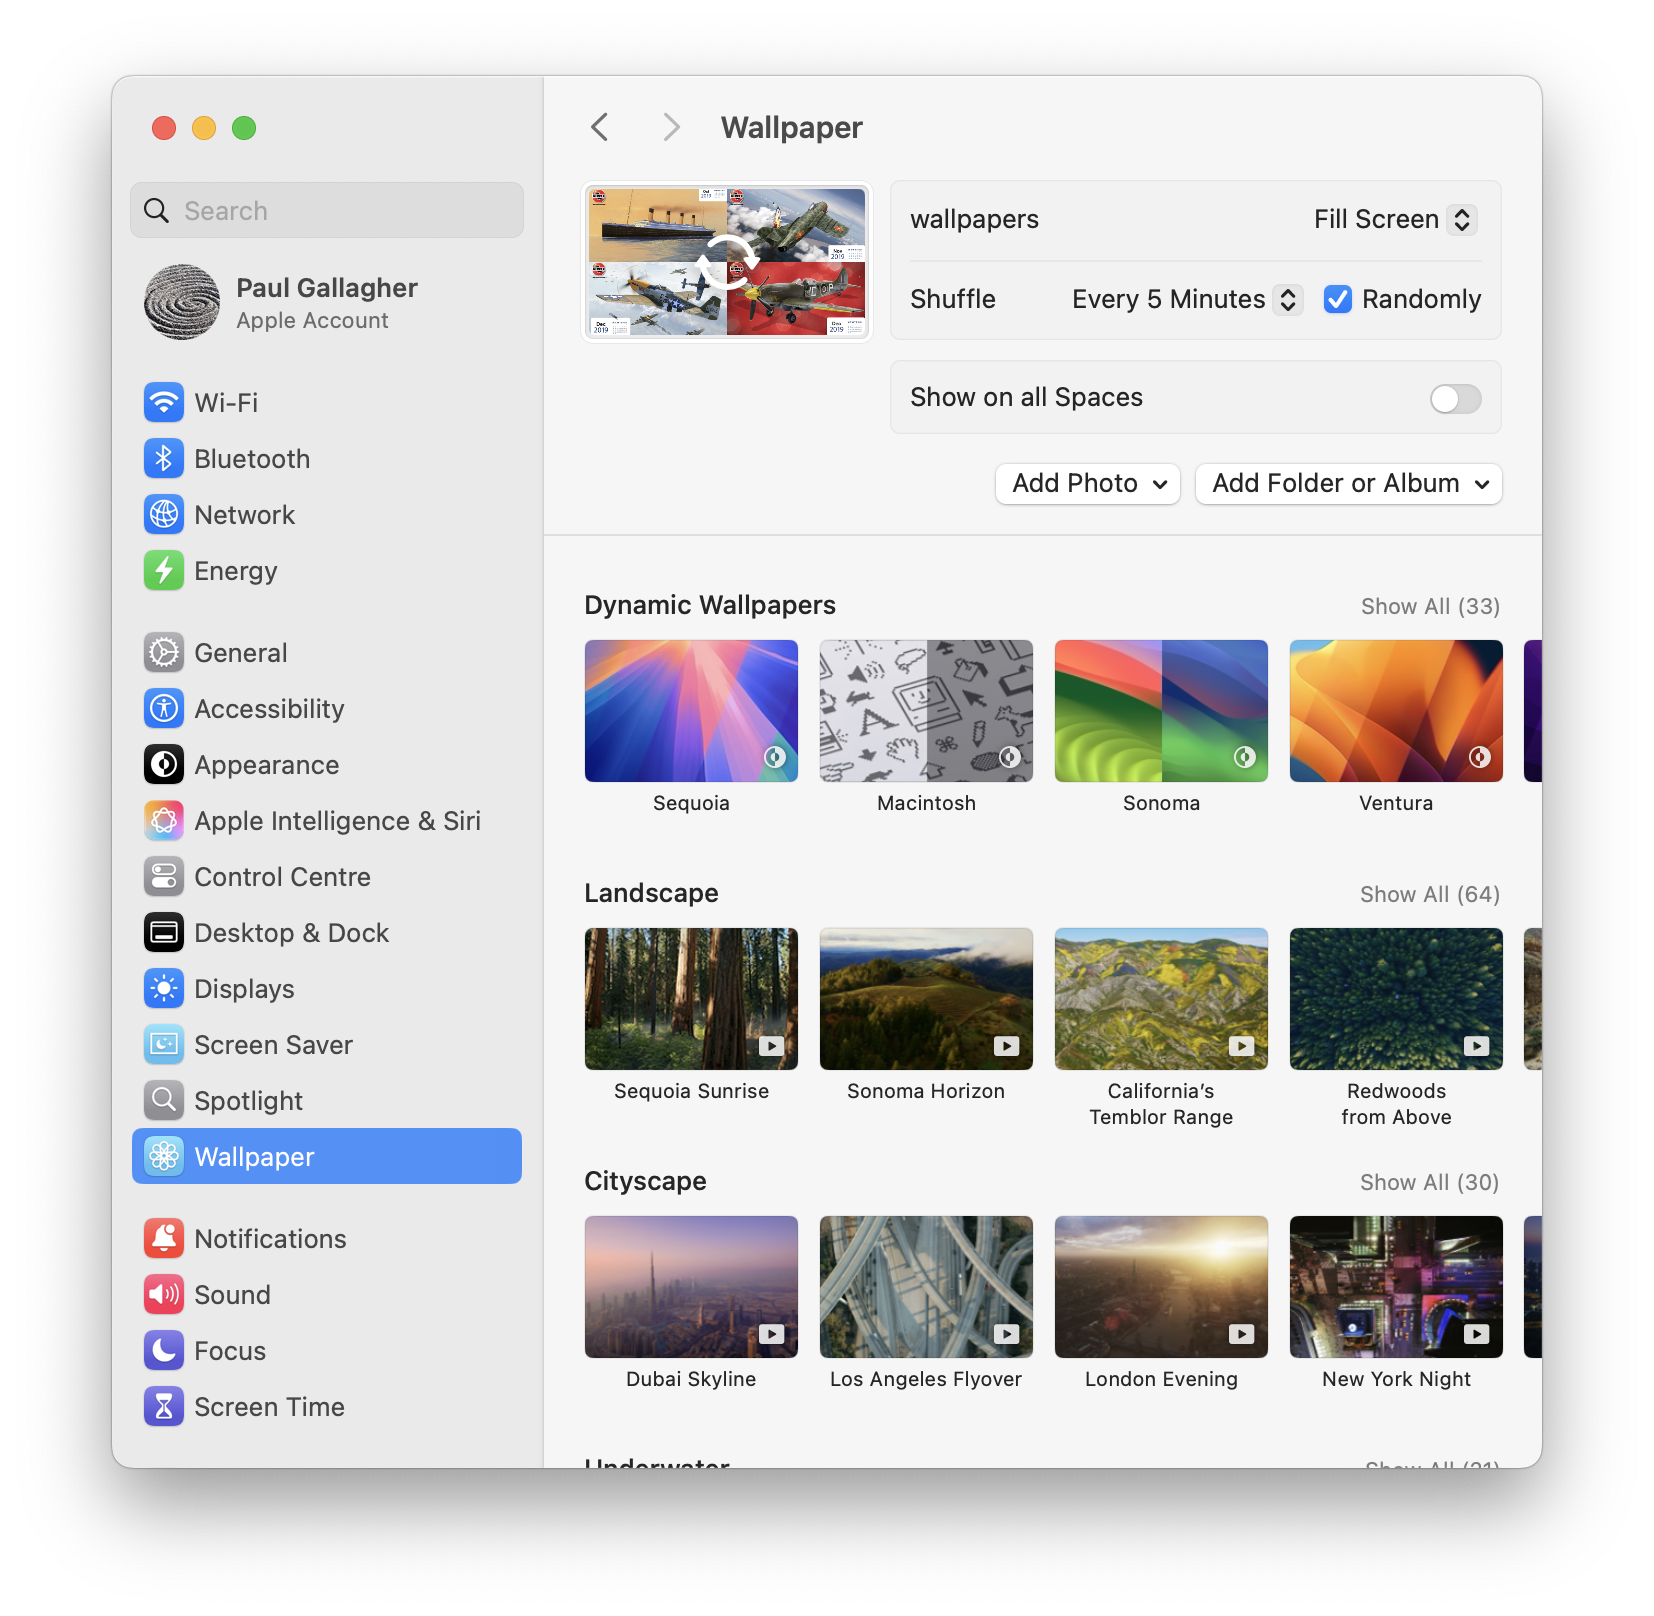The width and height of the screenshot is (1654, 1616).
Task: Open Wi-Fi in the sidebar
Action: click(x=327, y=402)
